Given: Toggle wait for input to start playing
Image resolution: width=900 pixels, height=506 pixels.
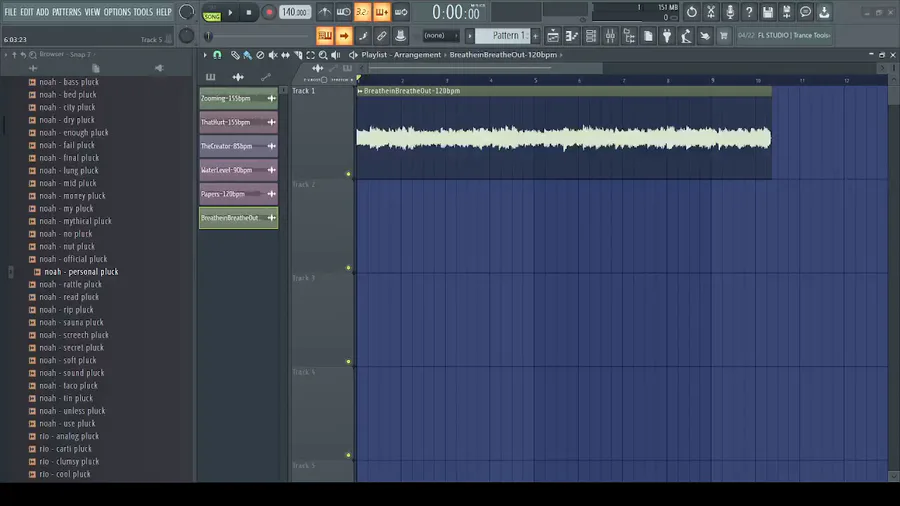Looking at the screenshot, I should 343,12.
